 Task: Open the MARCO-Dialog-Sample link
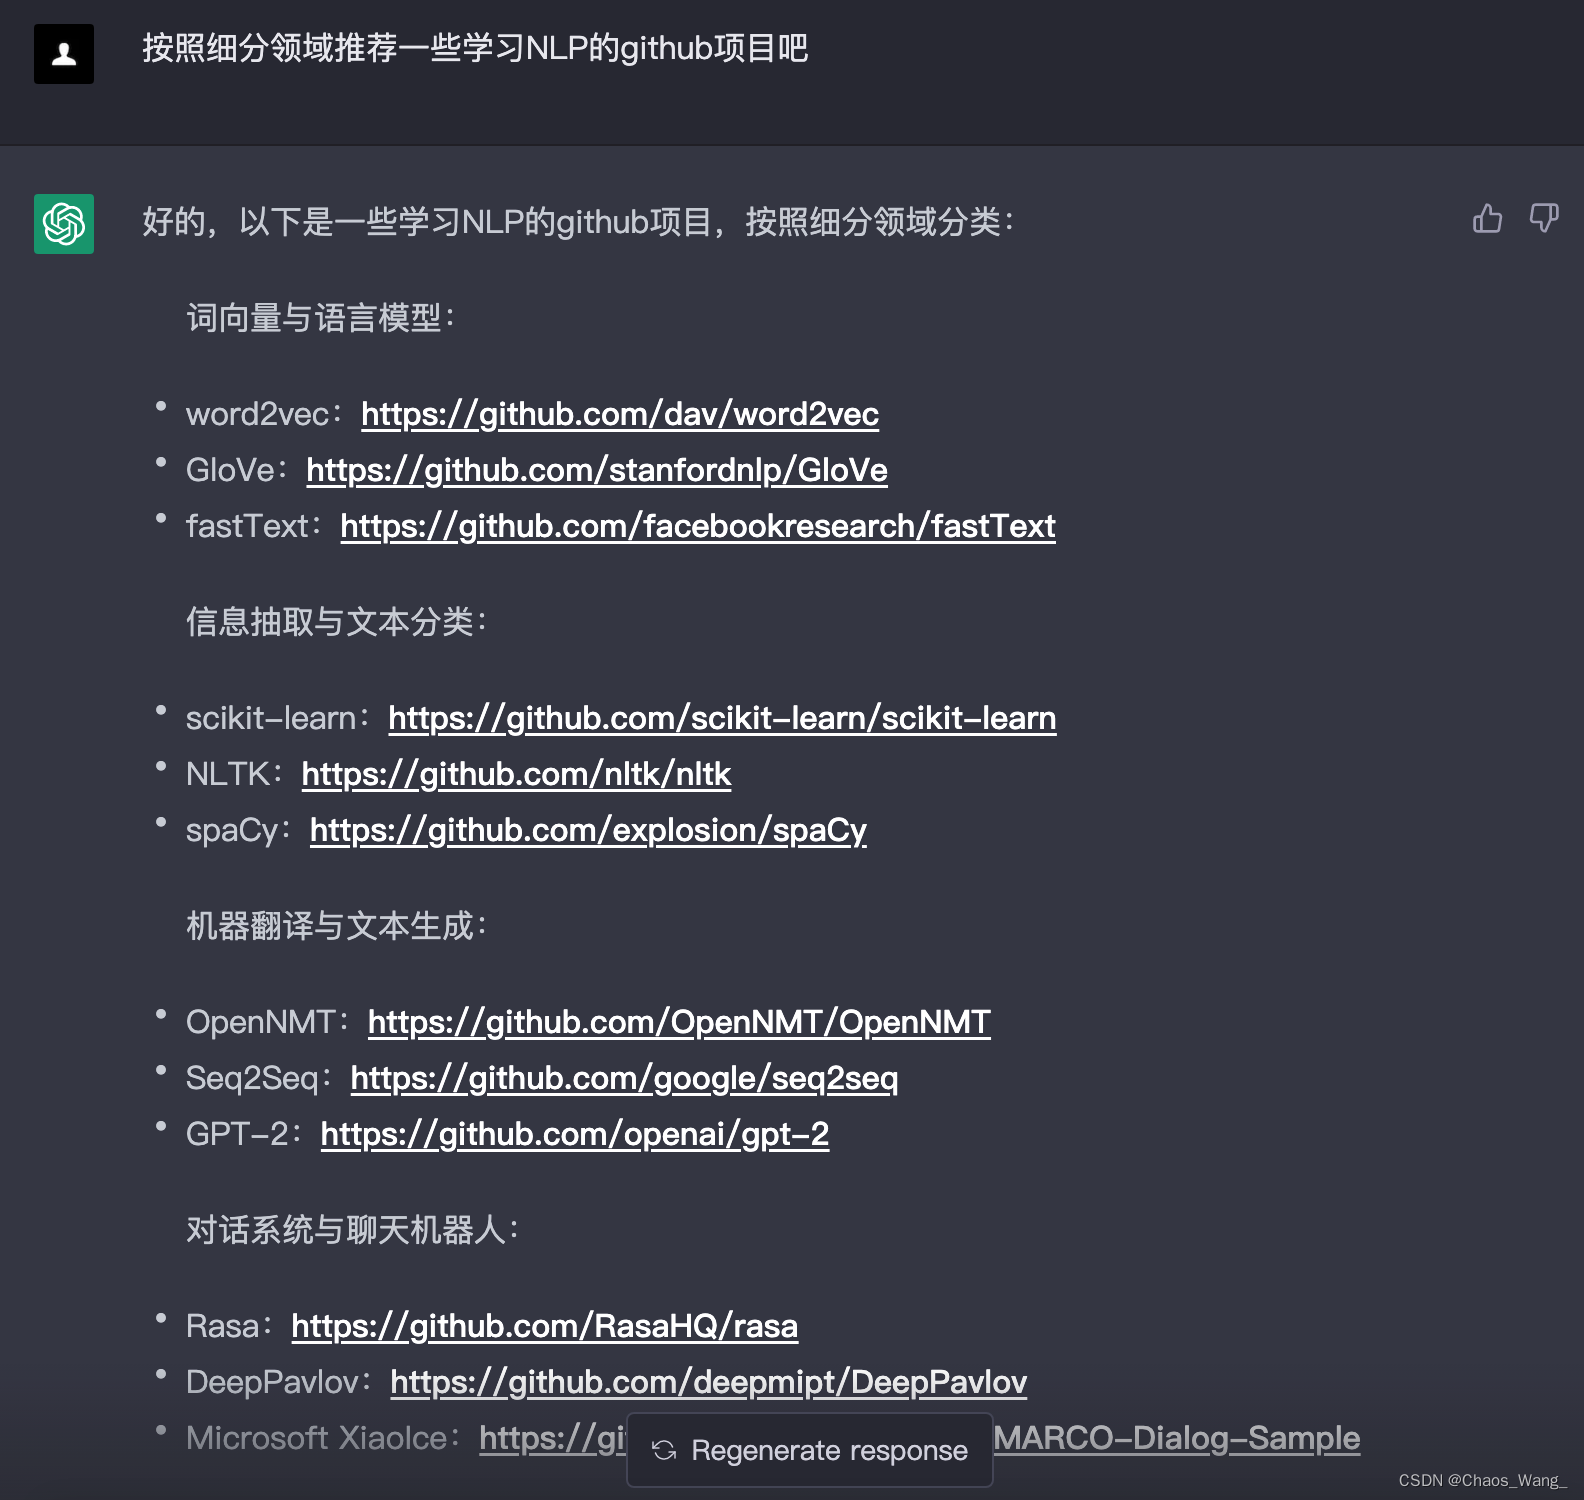pos(1177,1438)
